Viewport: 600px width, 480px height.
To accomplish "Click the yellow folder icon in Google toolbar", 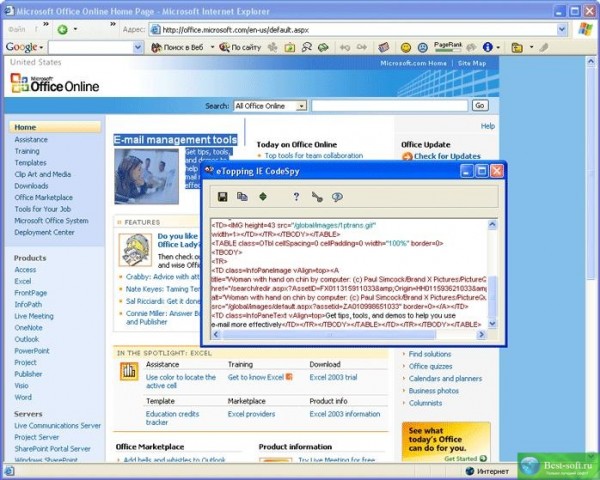I will point(517,47).
